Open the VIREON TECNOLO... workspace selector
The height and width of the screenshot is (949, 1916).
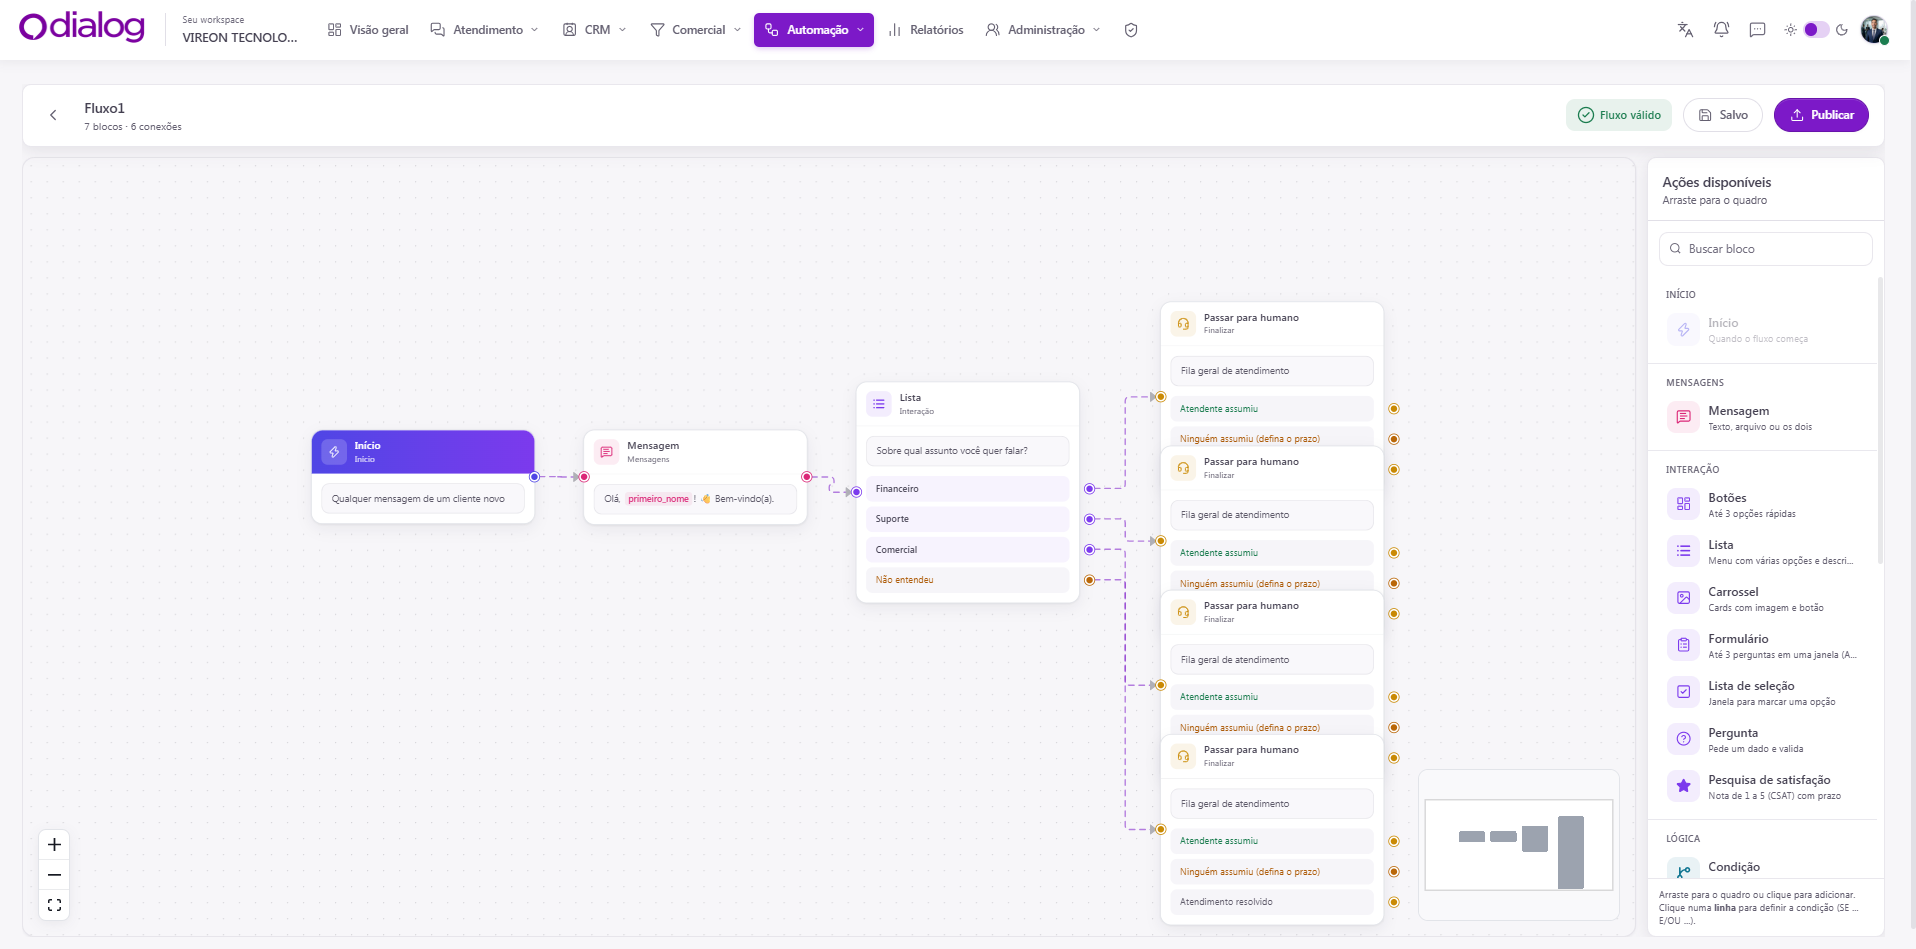click(x=240, y=30)
